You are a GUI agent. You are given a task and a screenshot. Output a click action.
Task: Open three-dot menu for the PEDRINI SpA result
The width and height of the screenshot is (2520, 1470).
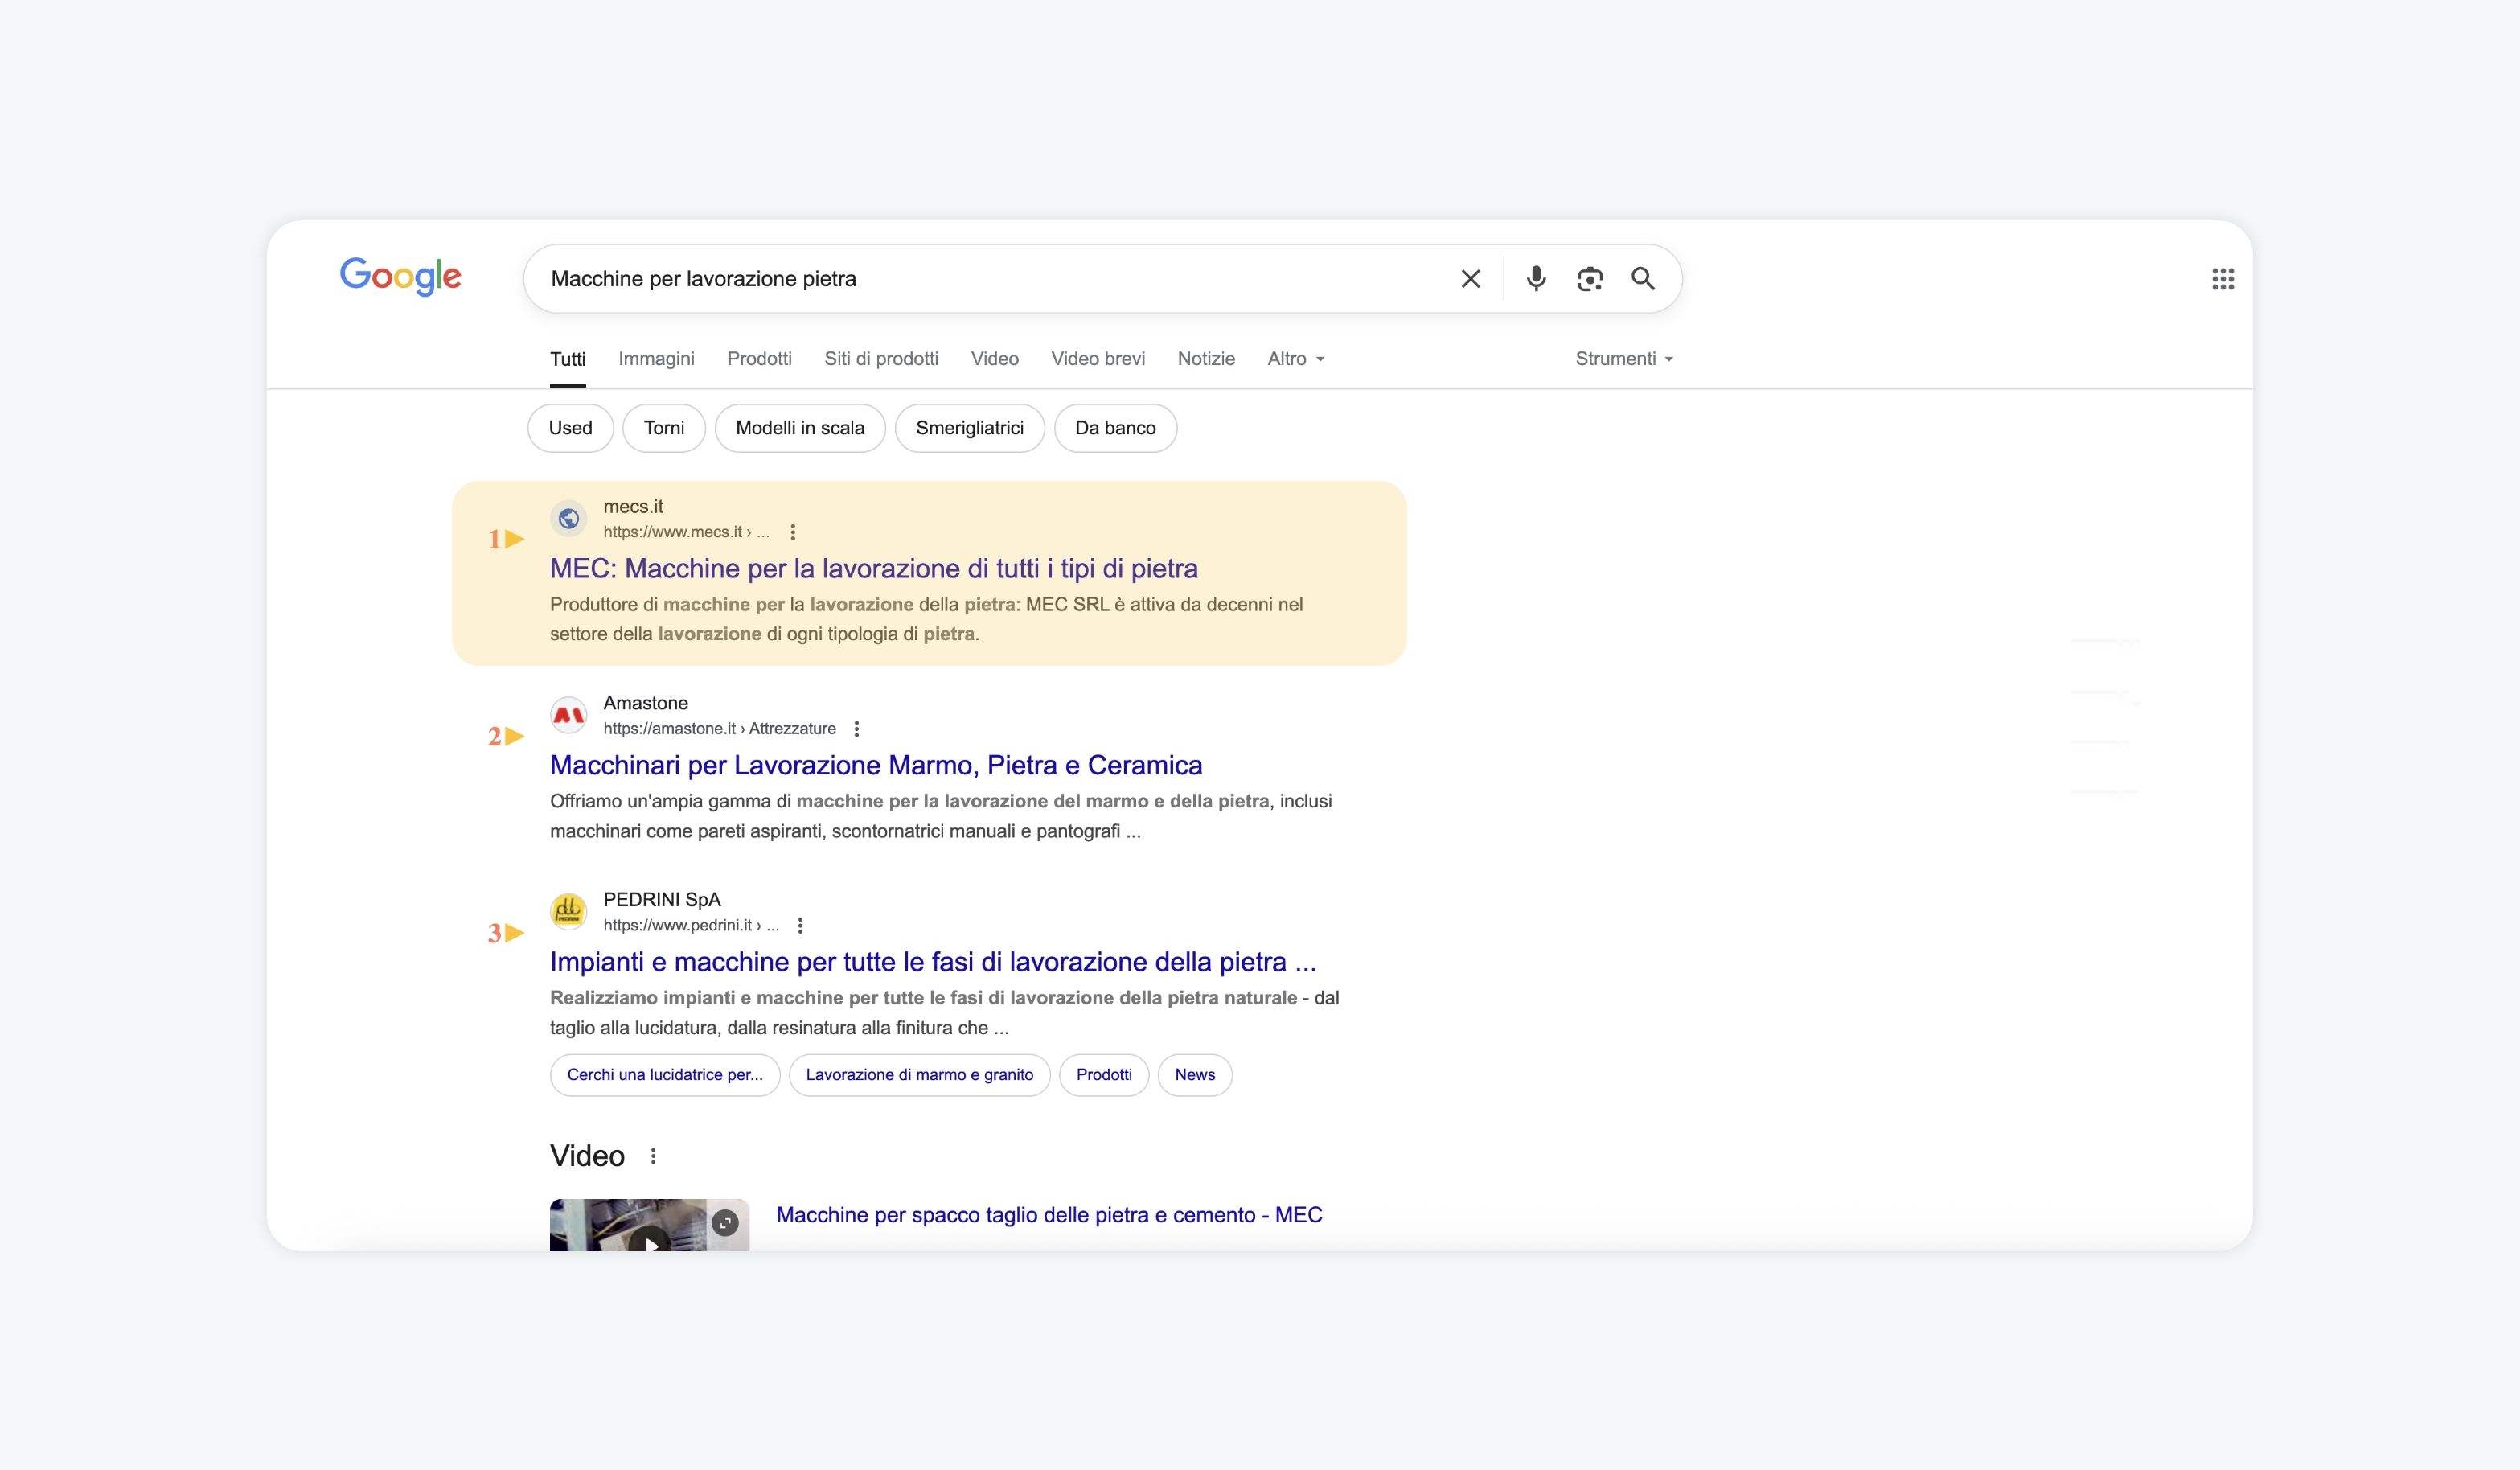tap(800, 926)
